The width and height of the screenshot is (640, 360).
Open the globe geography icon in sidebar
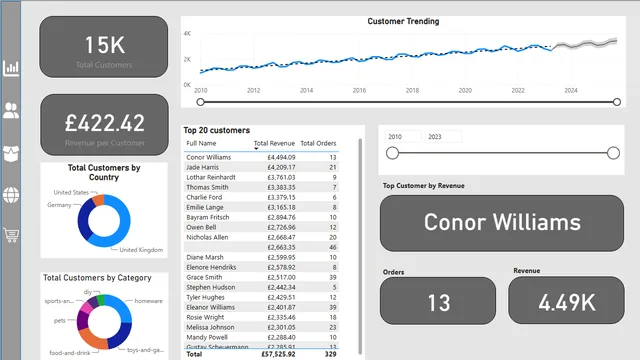point(11,195)
